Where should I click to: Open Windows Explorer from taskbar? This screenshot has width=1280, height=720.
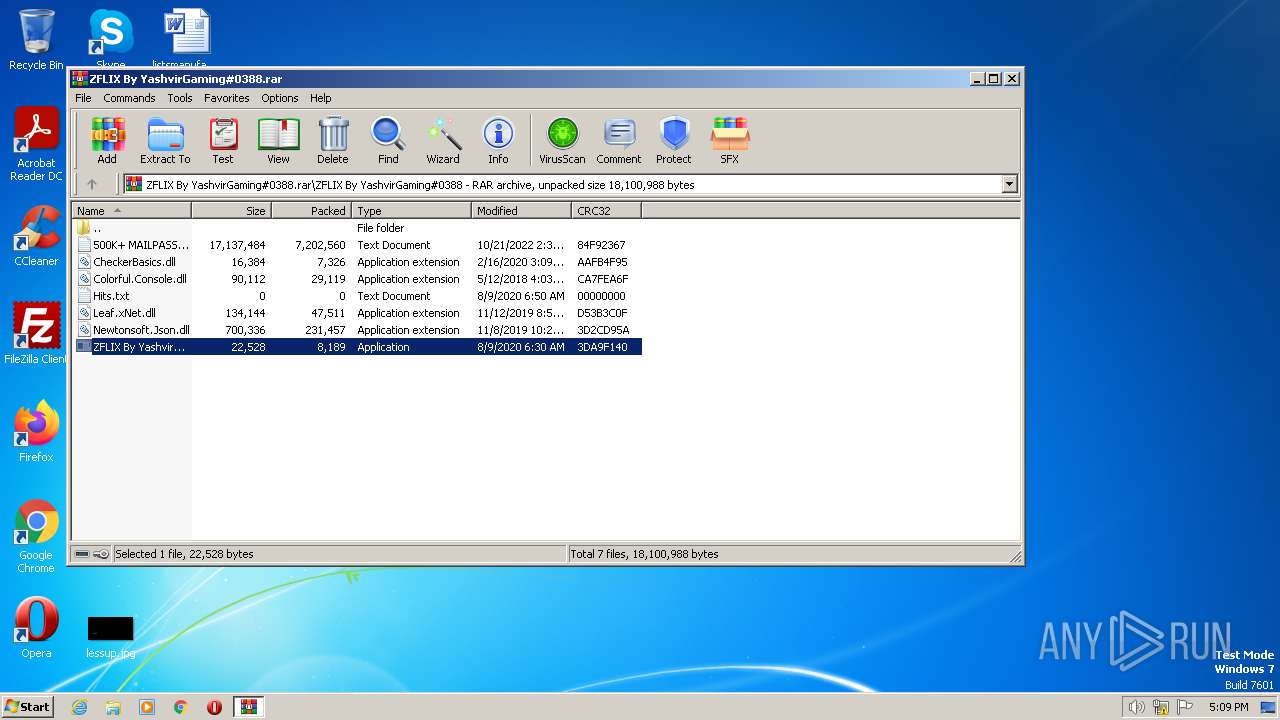pos(113,707)
